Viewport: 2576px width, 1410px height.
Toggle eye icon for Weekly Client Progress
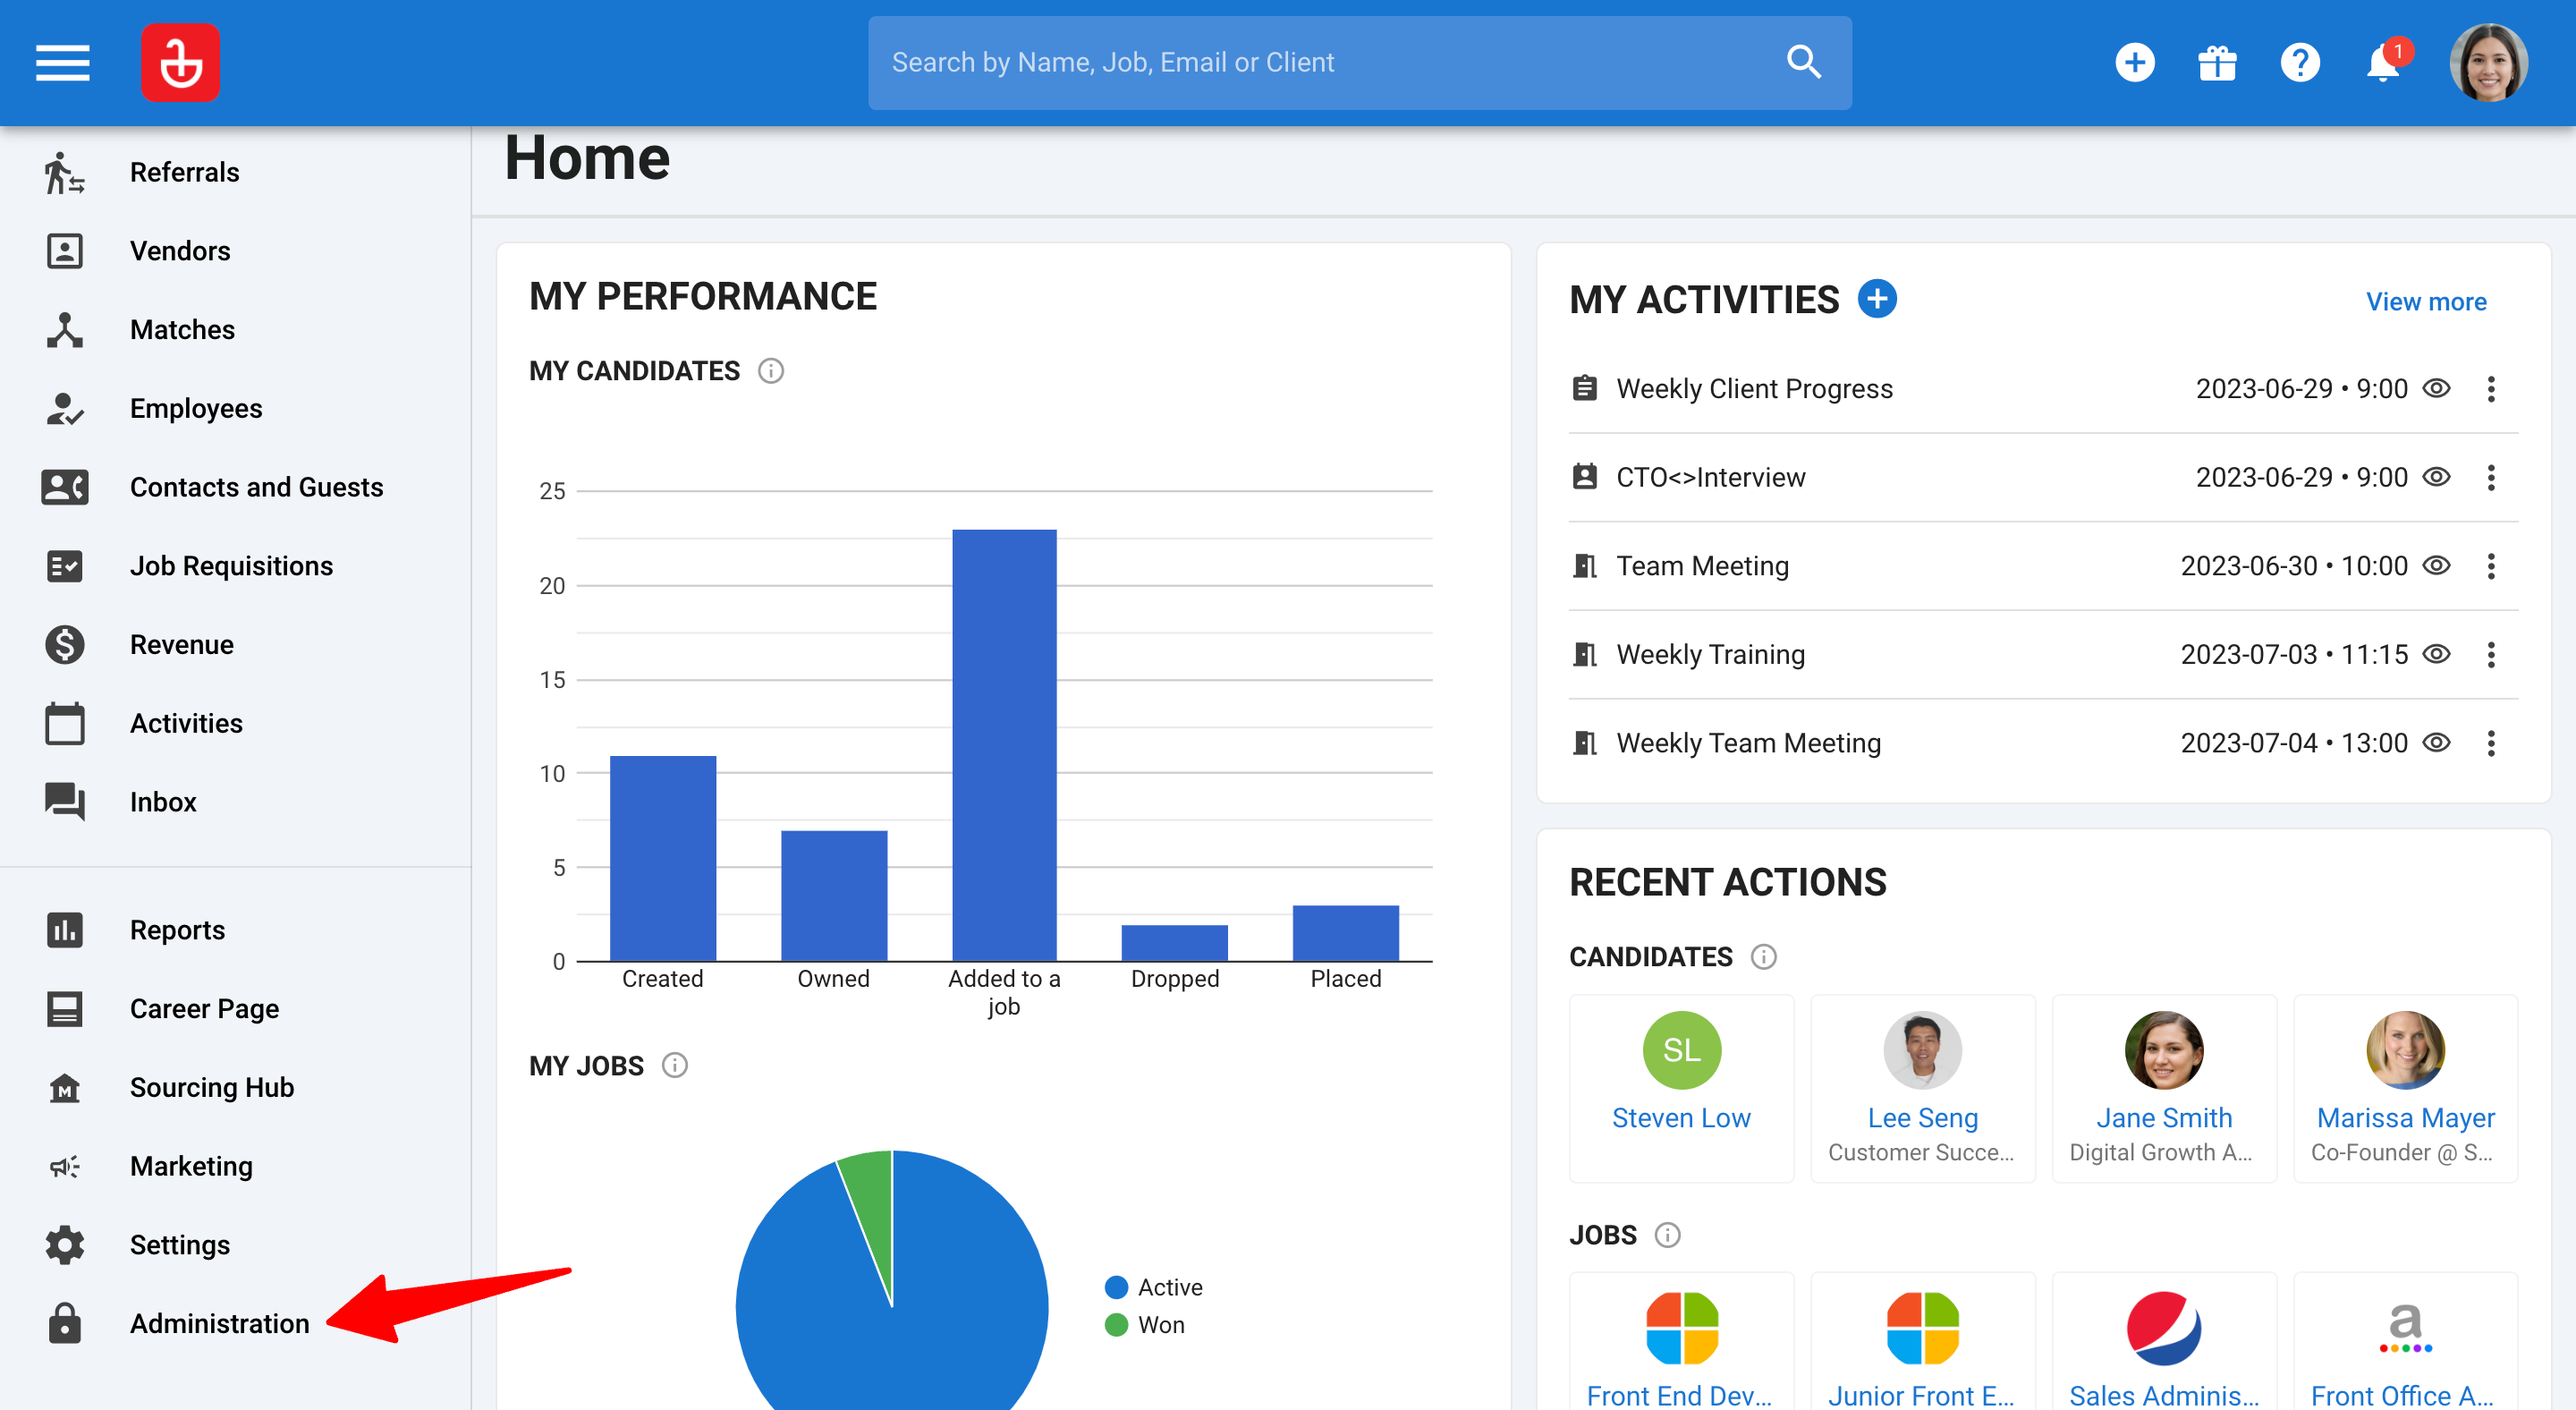[x=2436, y=388]
